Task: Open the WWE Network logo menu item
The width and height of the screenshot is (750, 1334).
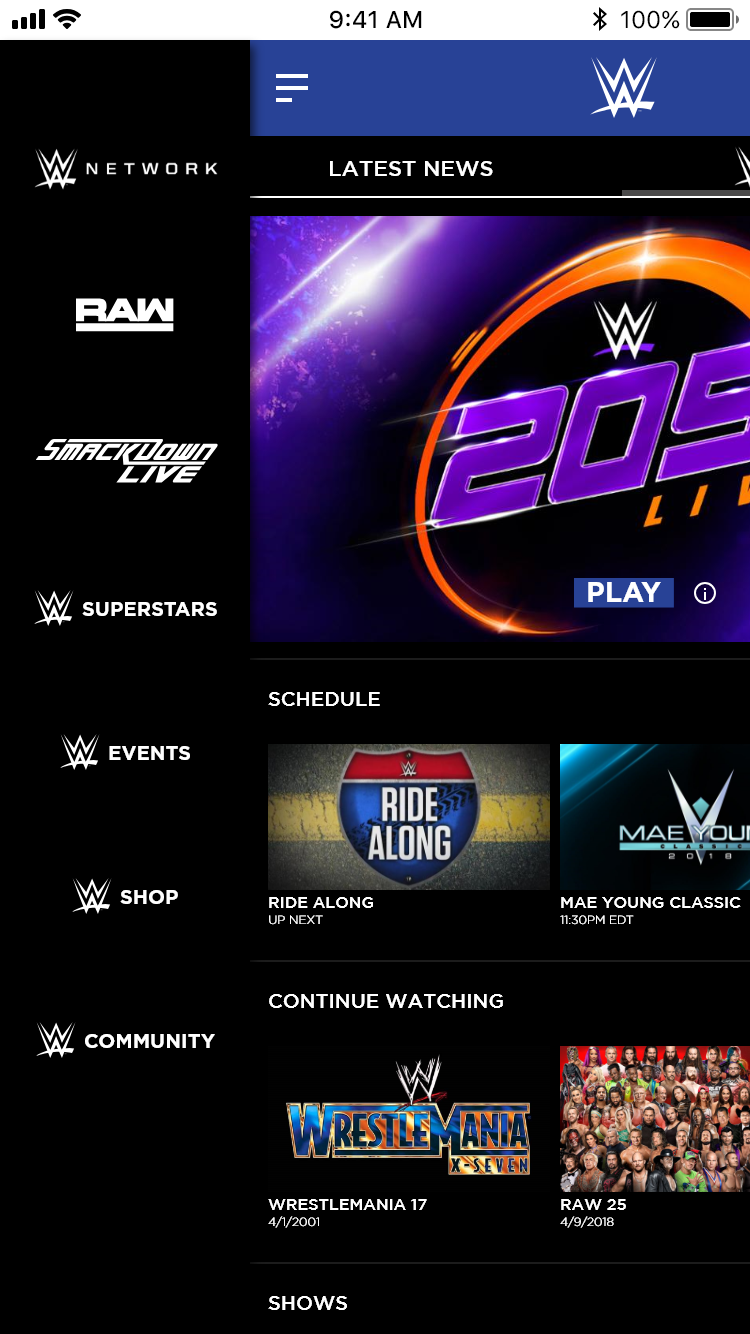Action: pos(126,168)
